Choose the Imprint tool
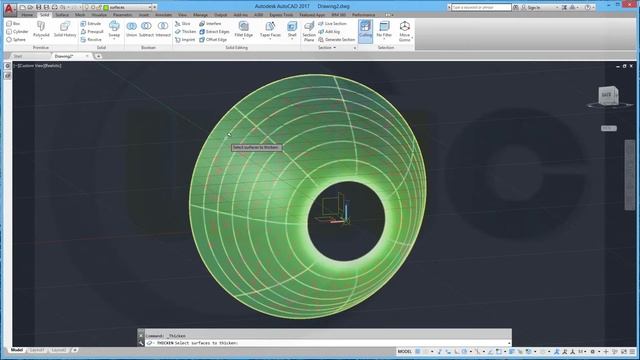Screen dimensions: 640x360 pyautogui.click(x=185, y=40)
